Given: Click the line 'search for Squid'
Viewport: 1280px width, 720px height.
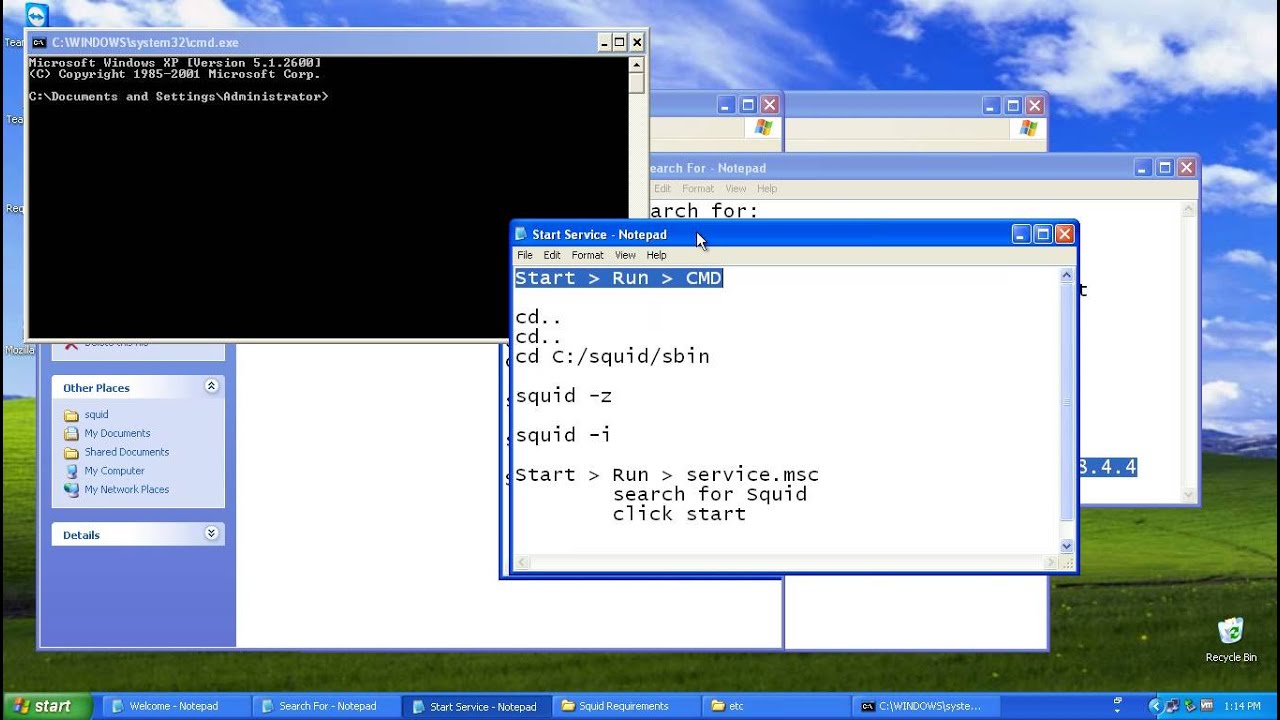Looking at the screenshot, I should coord(710,494).
